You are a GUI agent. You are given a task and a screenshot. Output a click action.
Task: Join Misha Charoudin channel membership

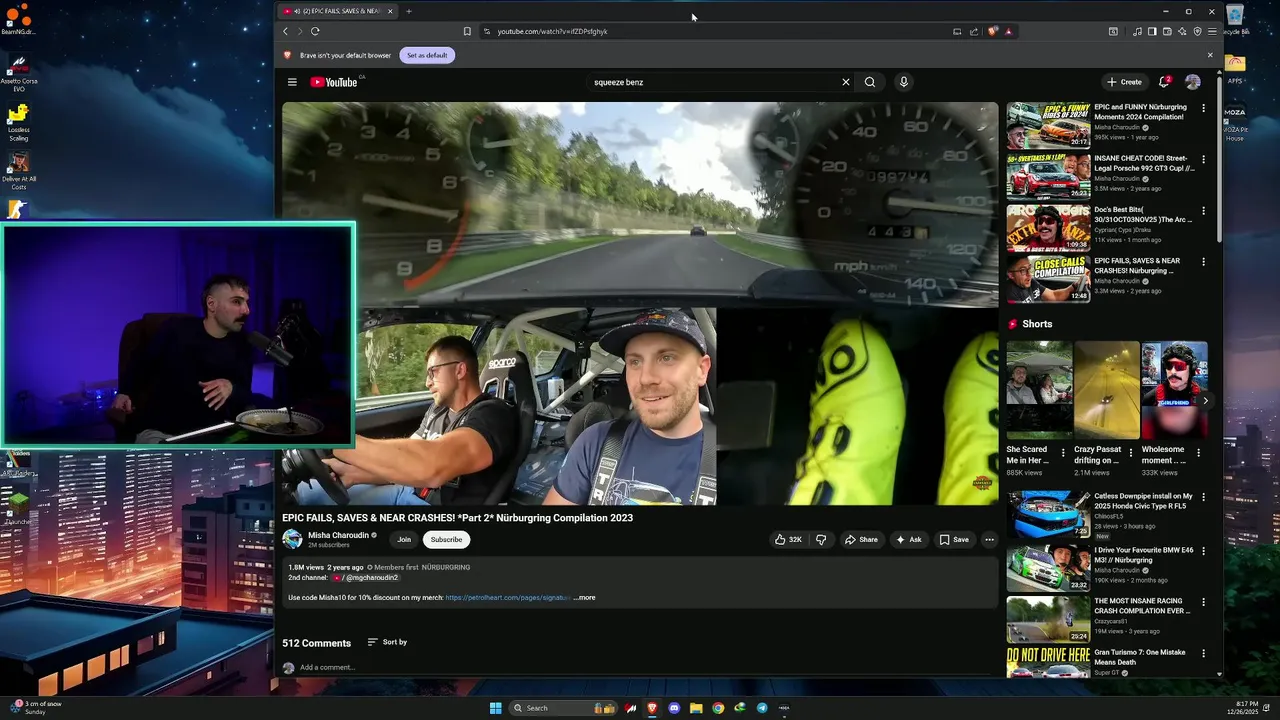point(404,539)
